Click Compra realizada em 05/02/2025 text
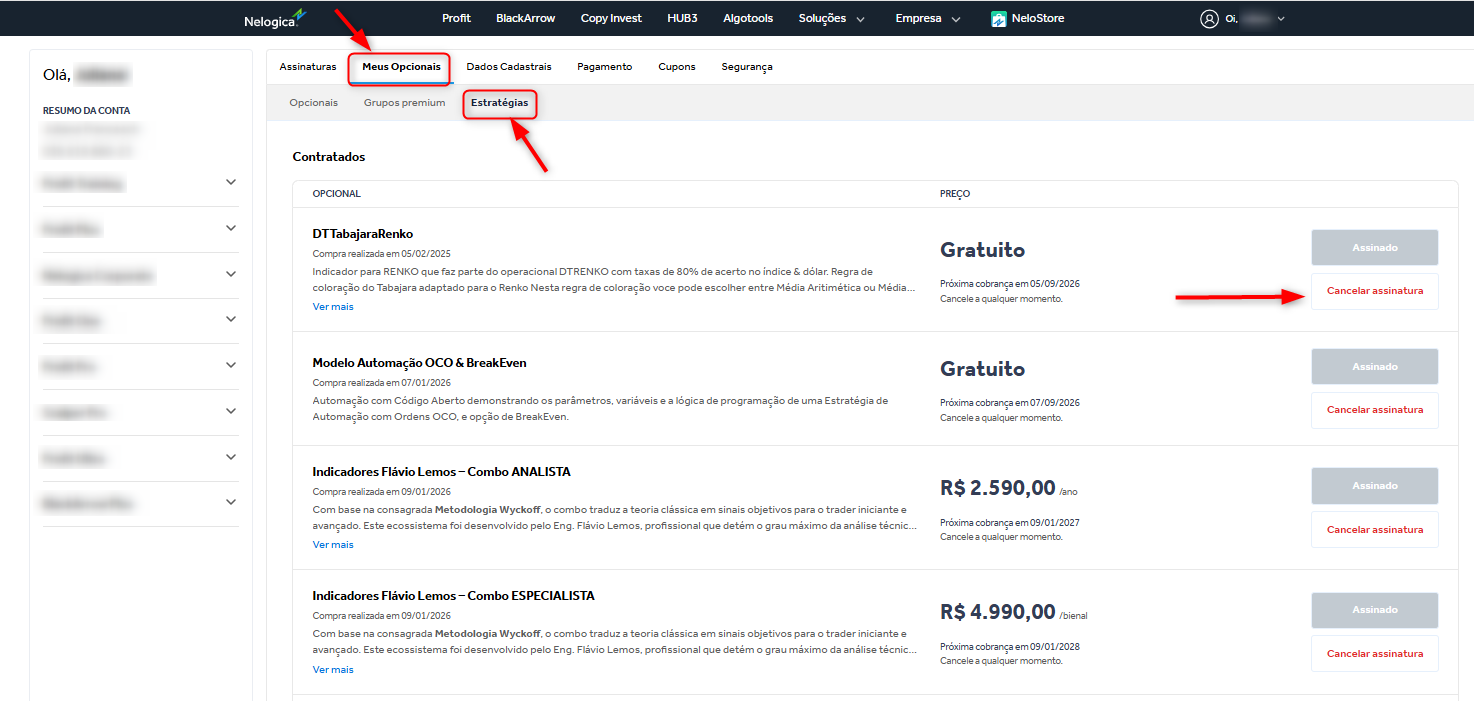The width and height of the screenshot is (1474, 701). point(382,254)
